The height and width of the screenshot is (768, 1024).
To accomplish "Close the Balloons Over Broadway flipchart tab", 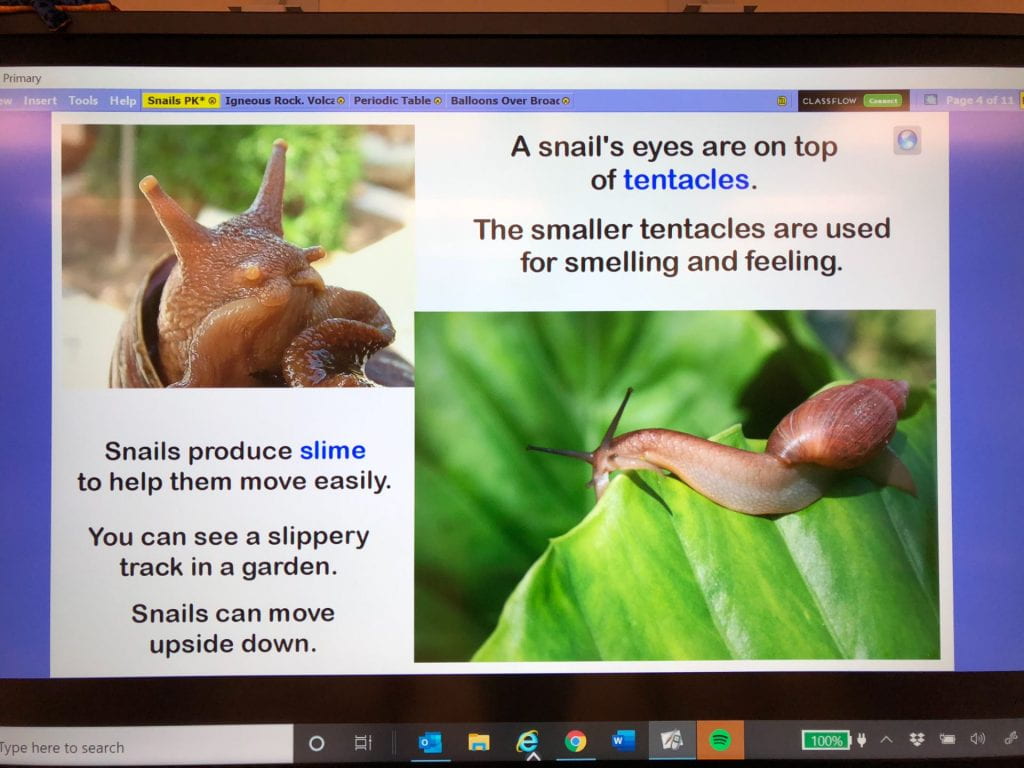I will point(566,101).
